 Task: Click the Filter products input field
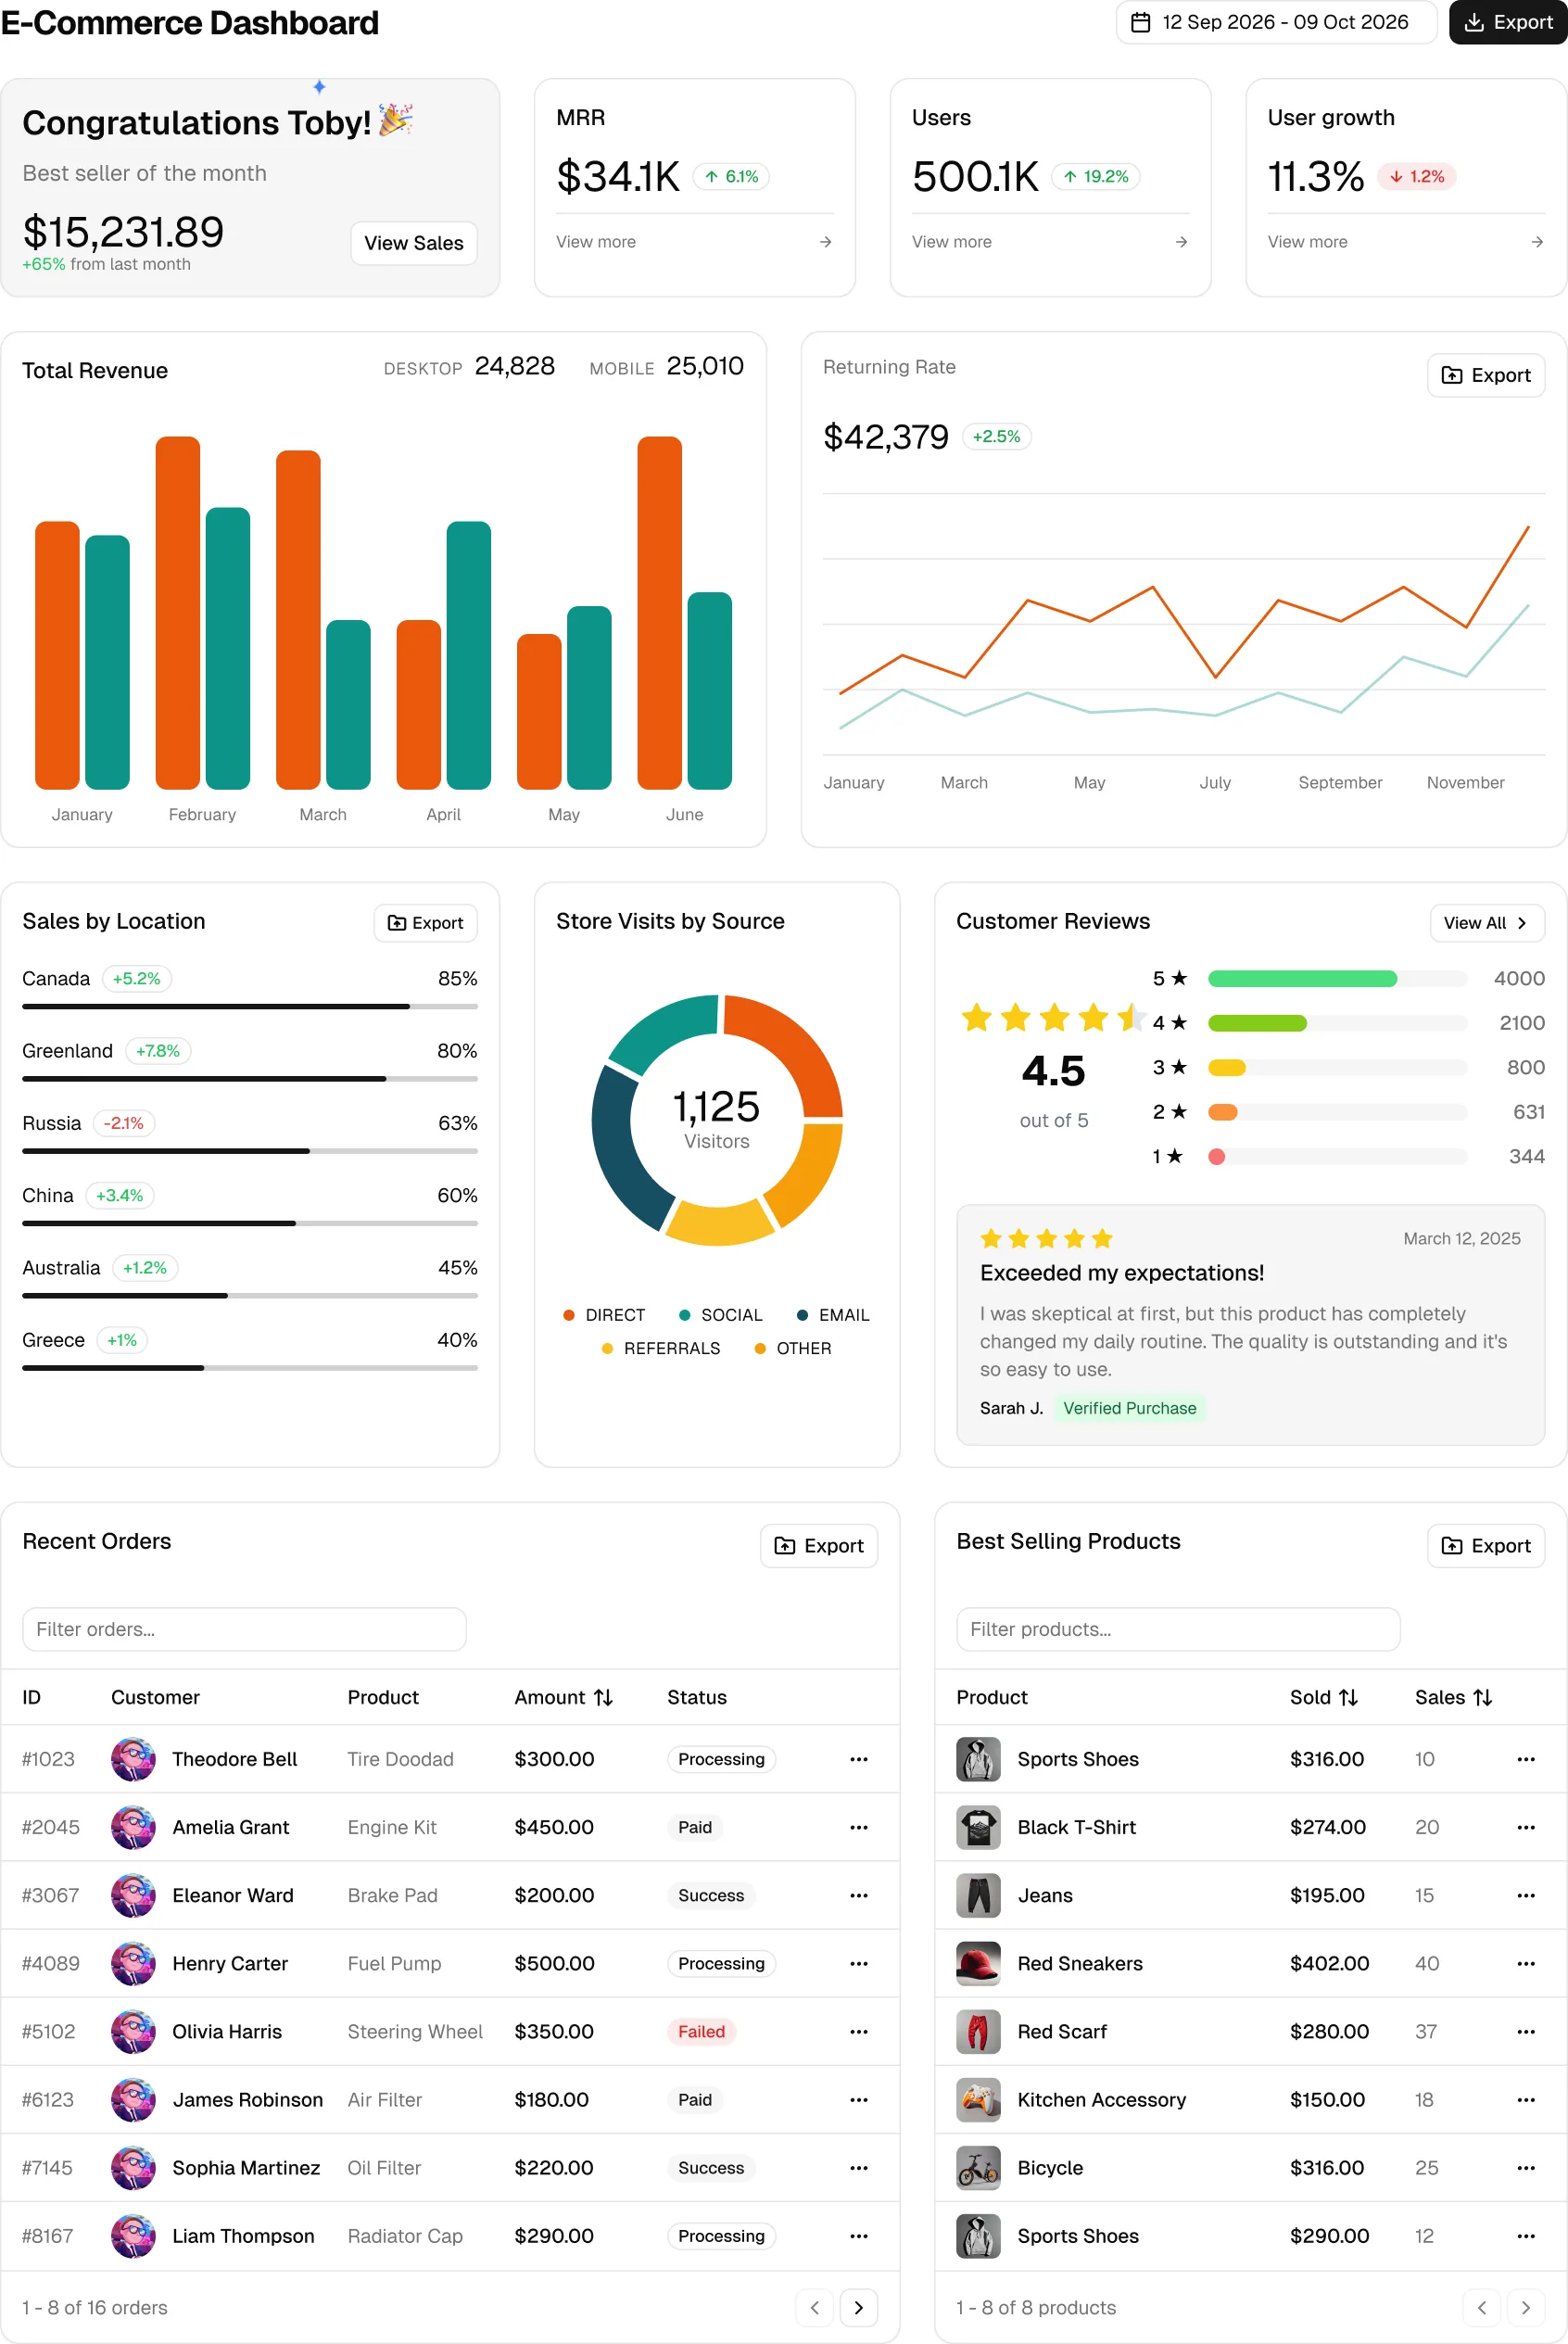click(x=1177, y=1629)
